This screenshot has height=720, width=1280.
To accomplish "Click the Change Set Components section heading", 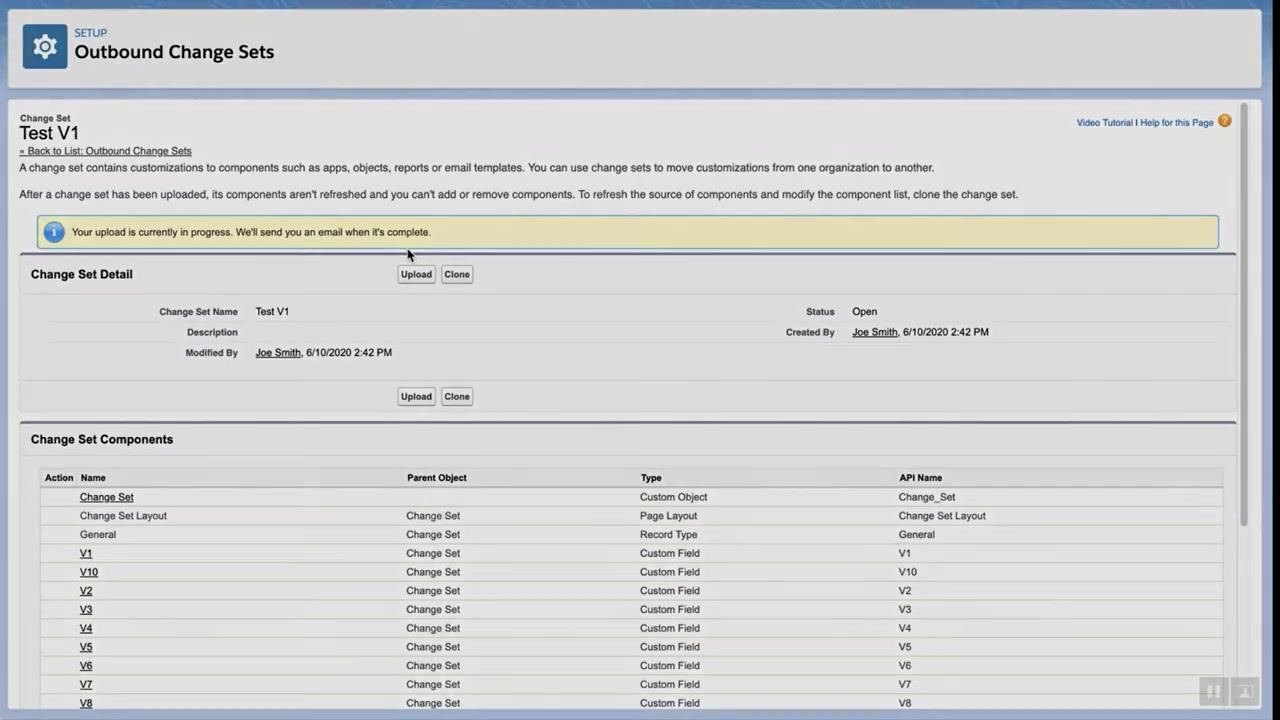I will [x=102, y=439].
